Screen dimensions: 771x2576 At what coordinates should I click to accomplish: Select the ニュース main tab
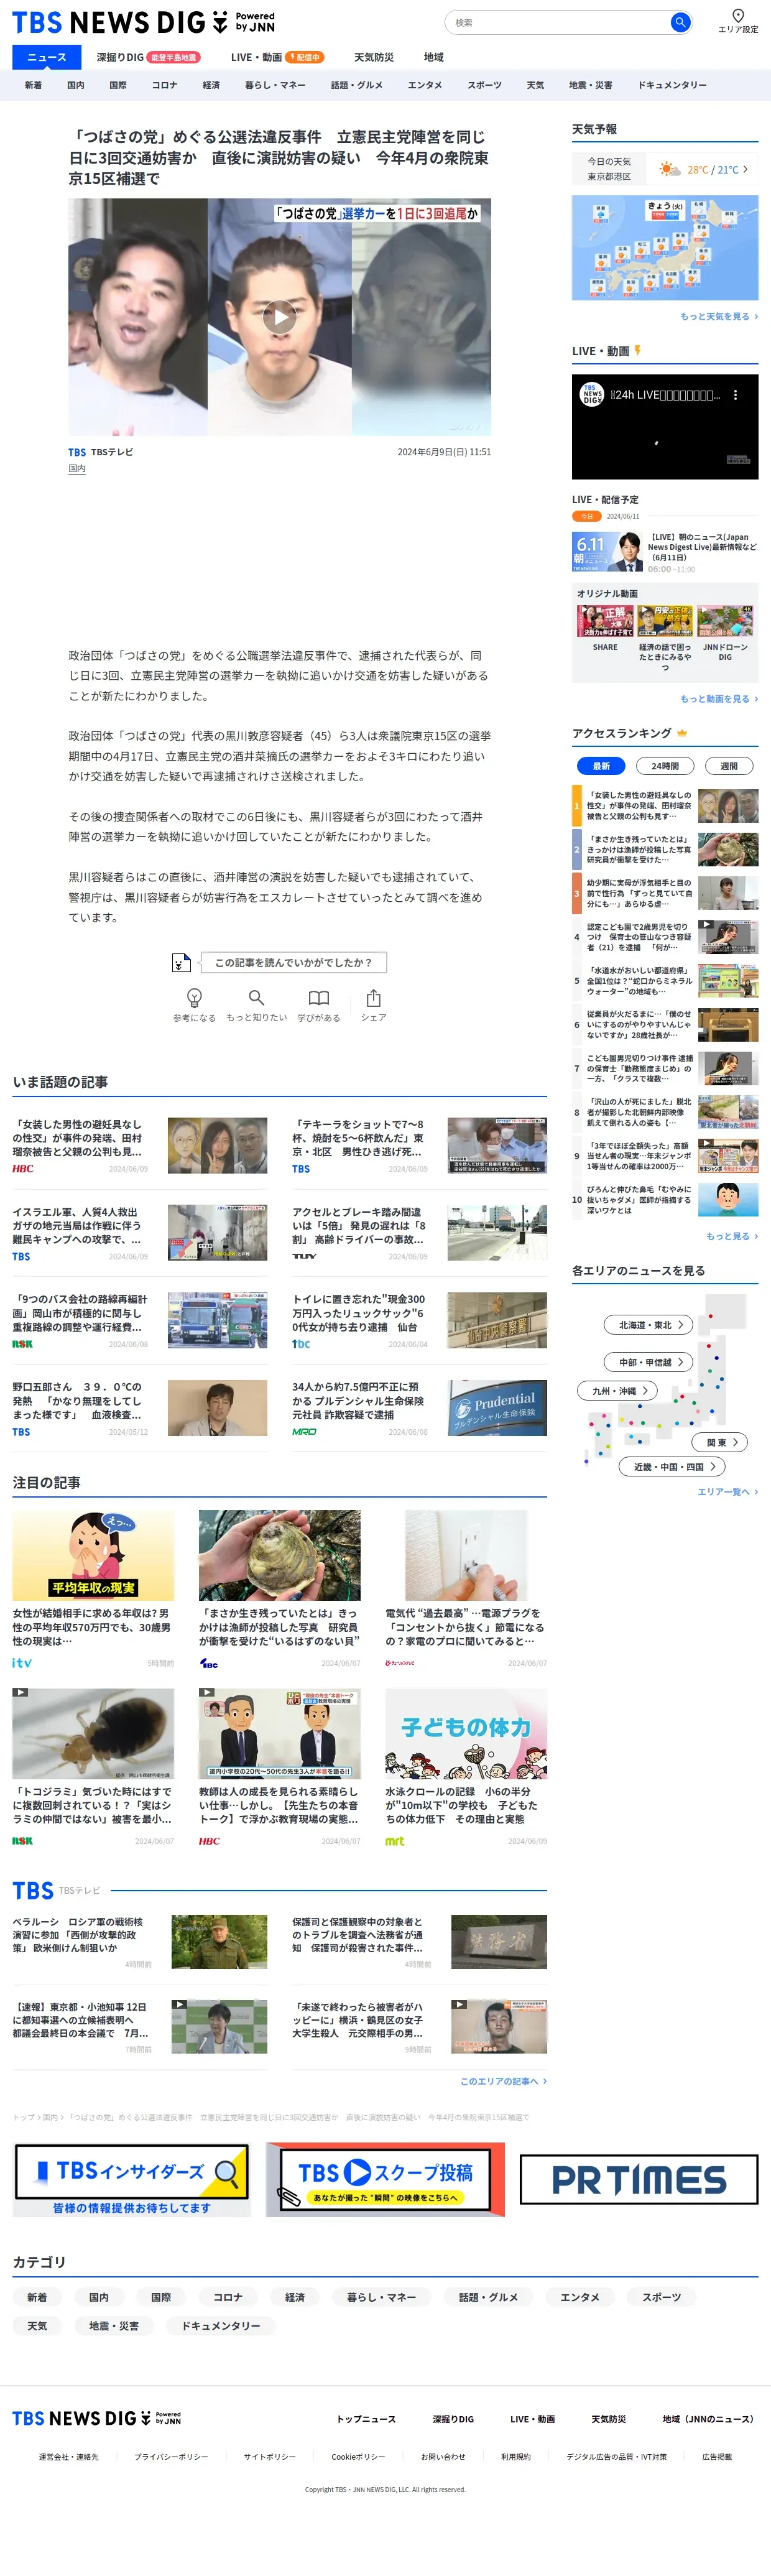click(46, 57)
